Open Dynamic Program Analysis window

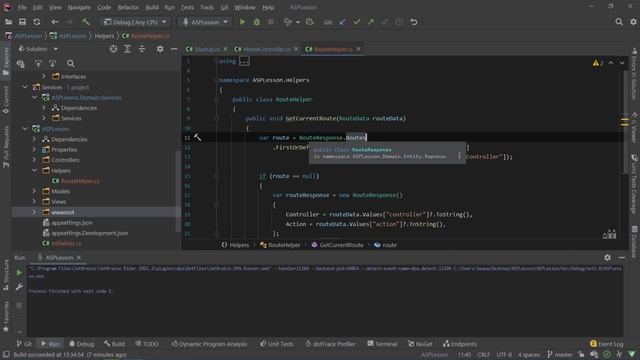209,344
